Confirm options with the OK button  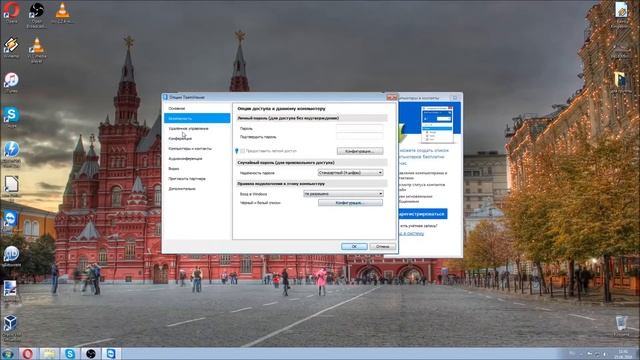(354, 246)
